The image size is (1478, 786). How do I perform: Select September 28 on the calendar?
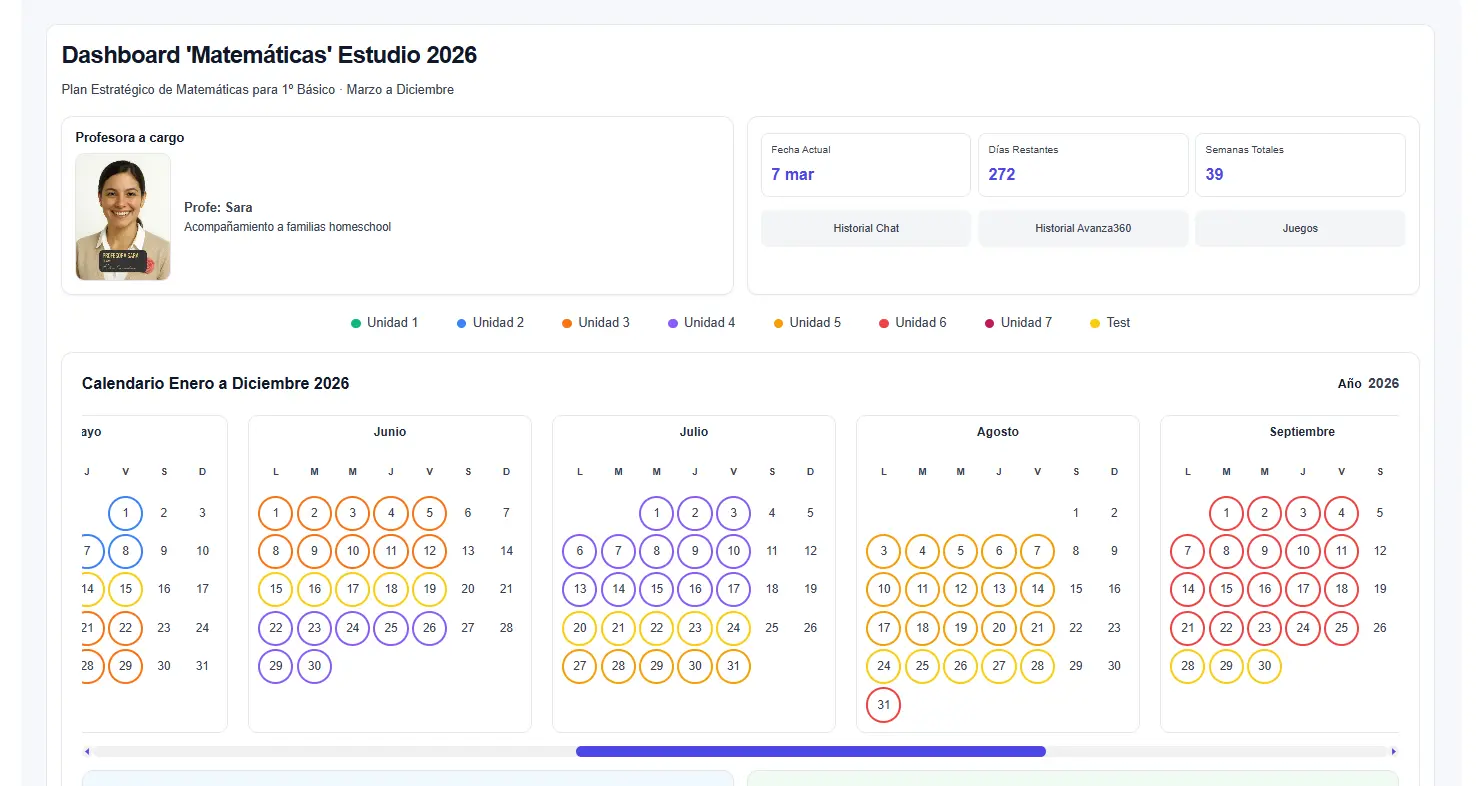pyautogui.click(x=1187, y=666)
